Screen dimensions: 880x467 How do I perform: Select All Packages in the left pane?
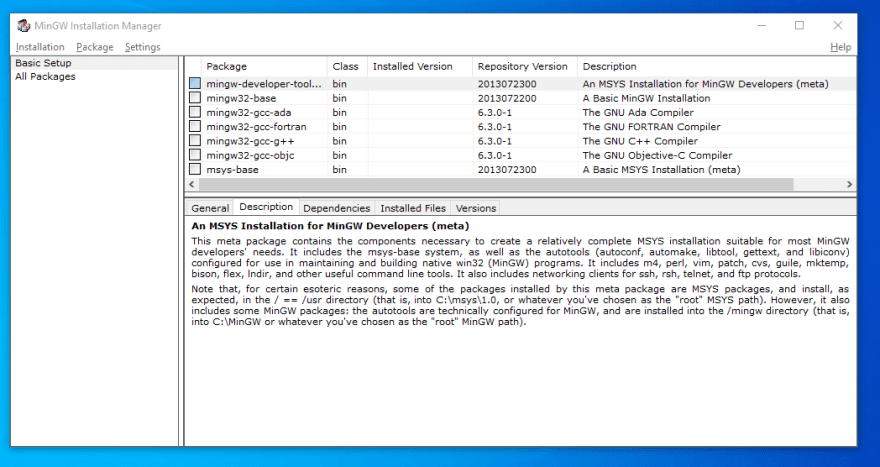(x=45, y=76)
